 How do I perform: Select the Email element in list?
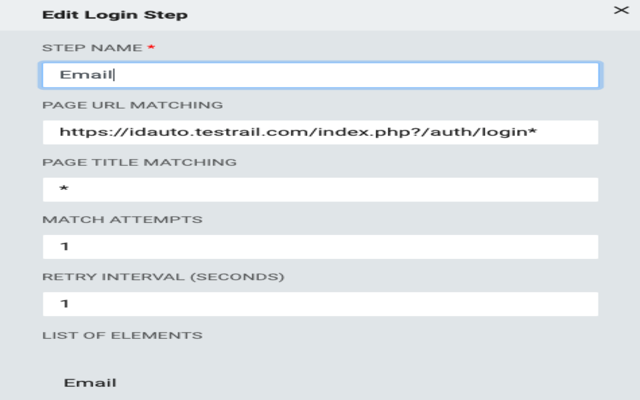point(90,383)
